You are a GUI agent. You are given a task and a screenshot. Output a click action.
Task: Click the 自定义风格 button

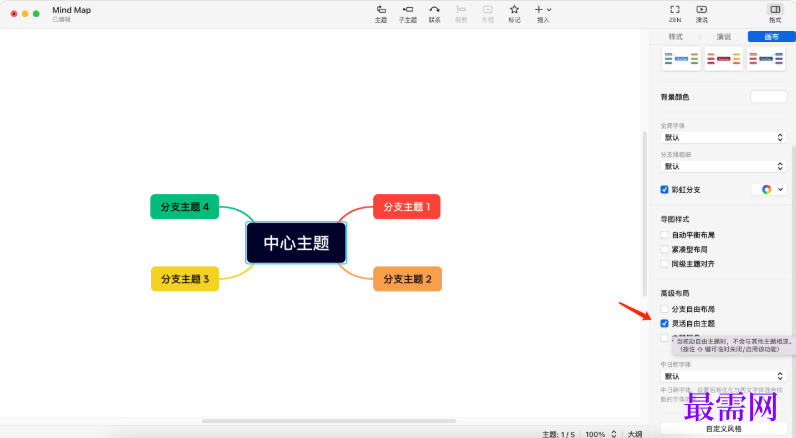click(723, 429)
